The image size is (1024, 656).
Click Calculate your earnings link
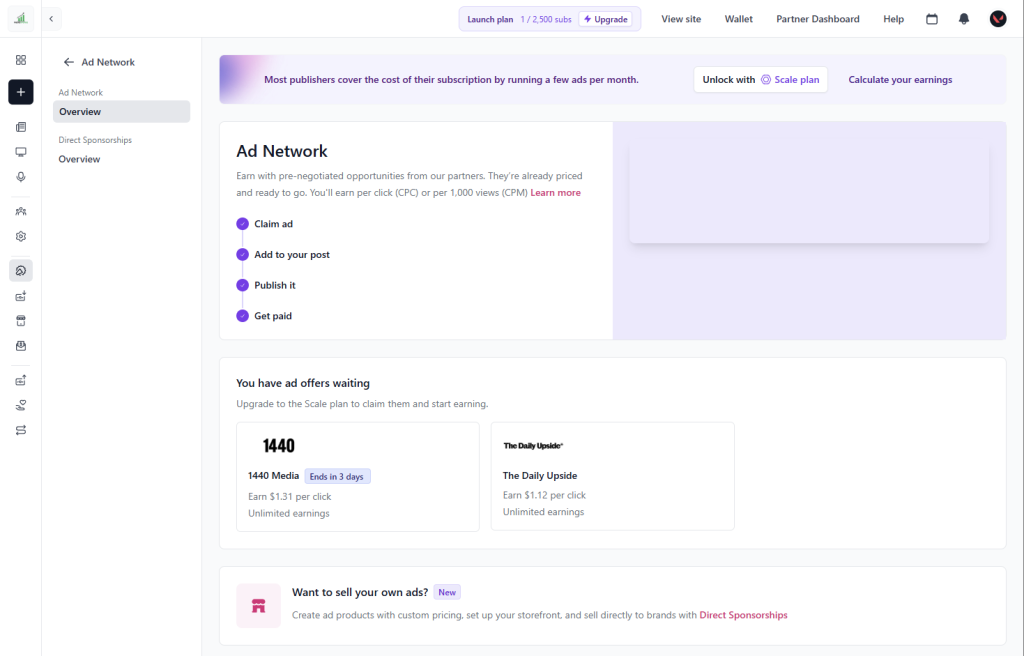pos(900,80)
